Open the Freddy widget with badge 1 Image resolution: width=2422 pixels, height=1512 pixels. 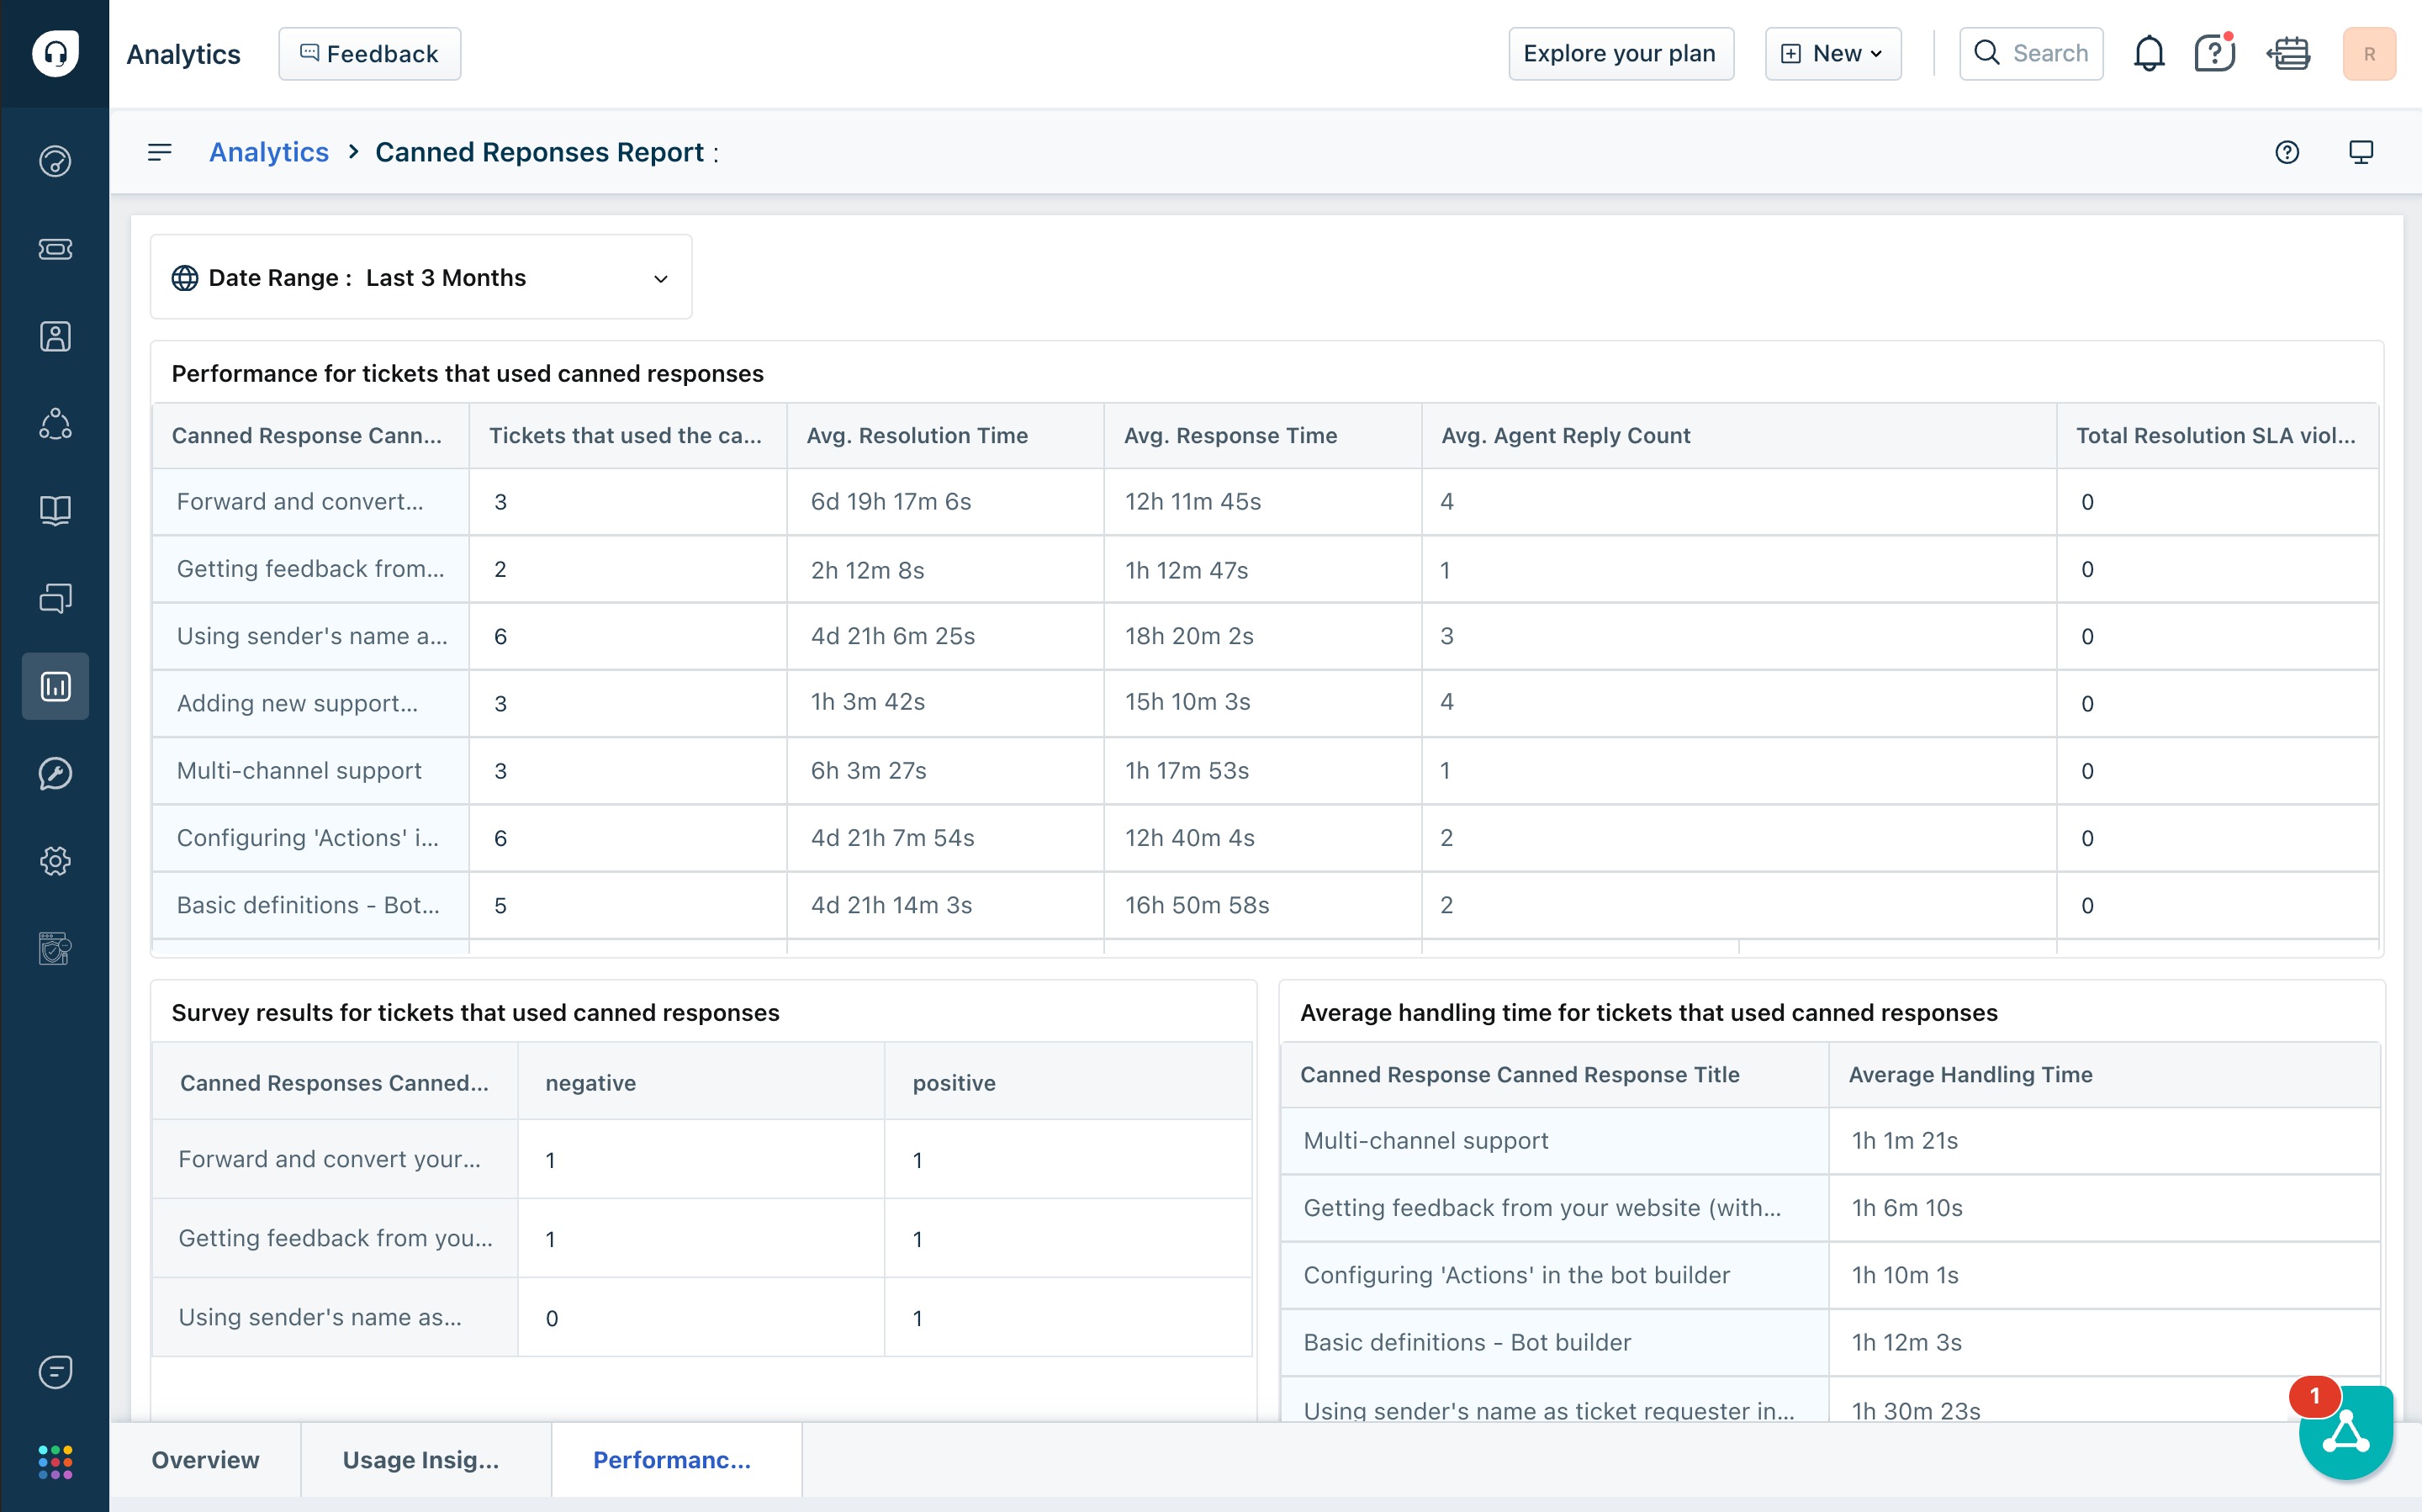pos(2345,1432)
